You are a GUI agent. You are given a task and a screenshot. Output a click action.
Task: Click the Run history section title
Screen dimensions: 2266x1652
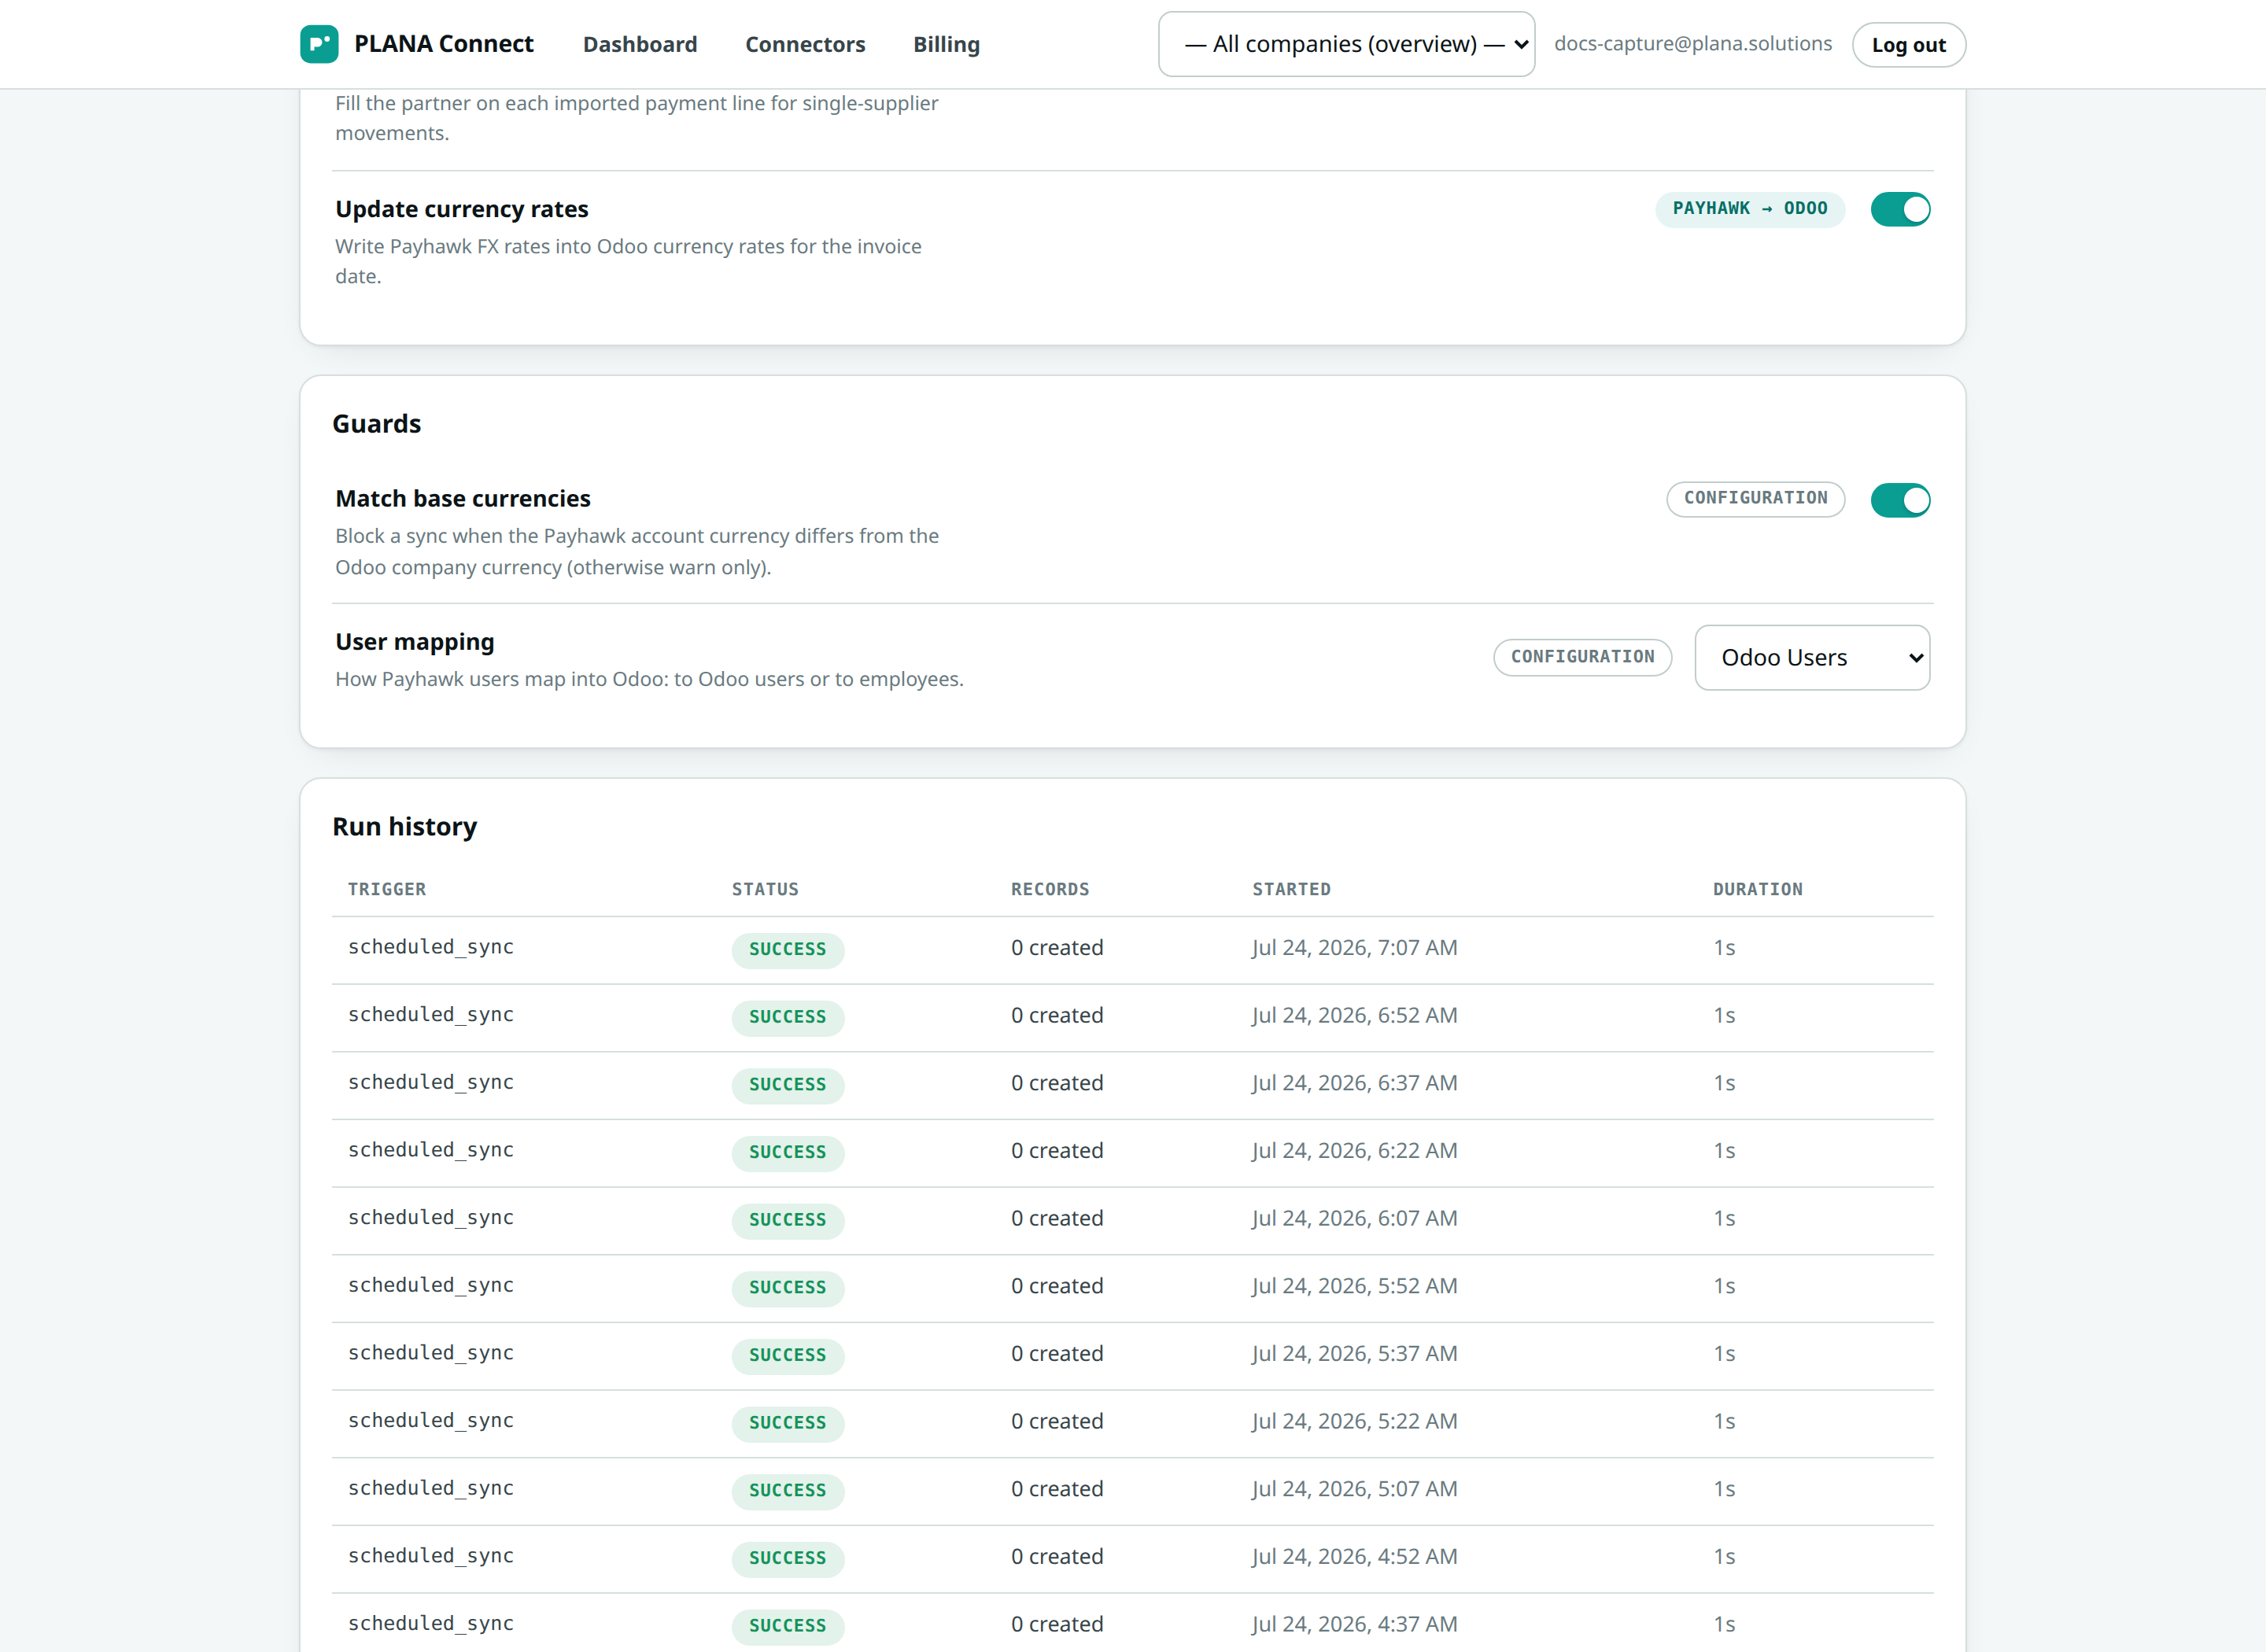[404, 827]
